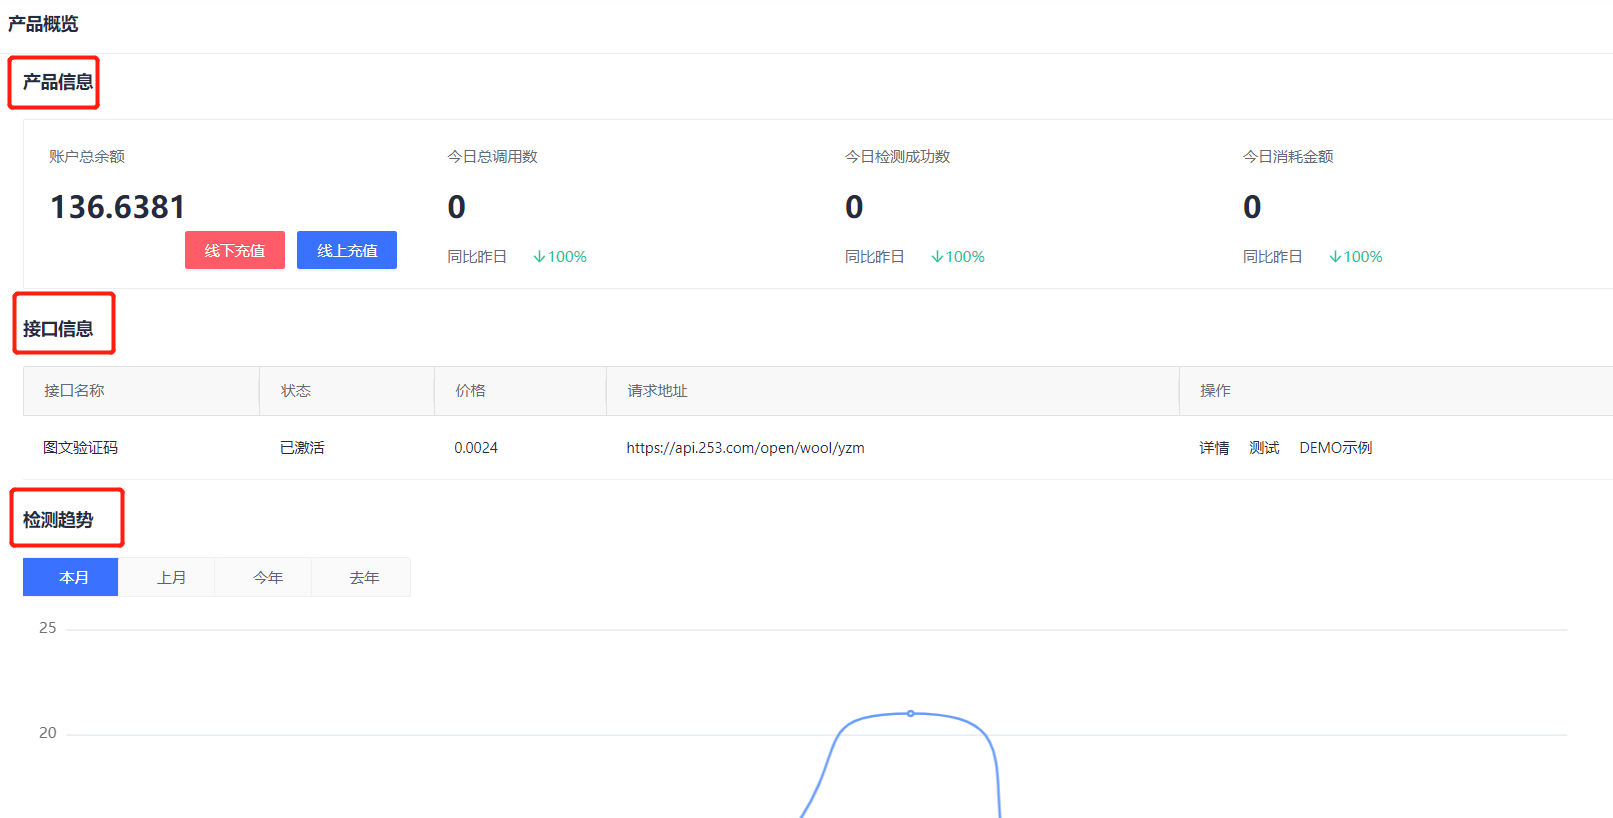Click the chart axis label 25
This screenshot has width=1613, height=818.
point(48,628)
